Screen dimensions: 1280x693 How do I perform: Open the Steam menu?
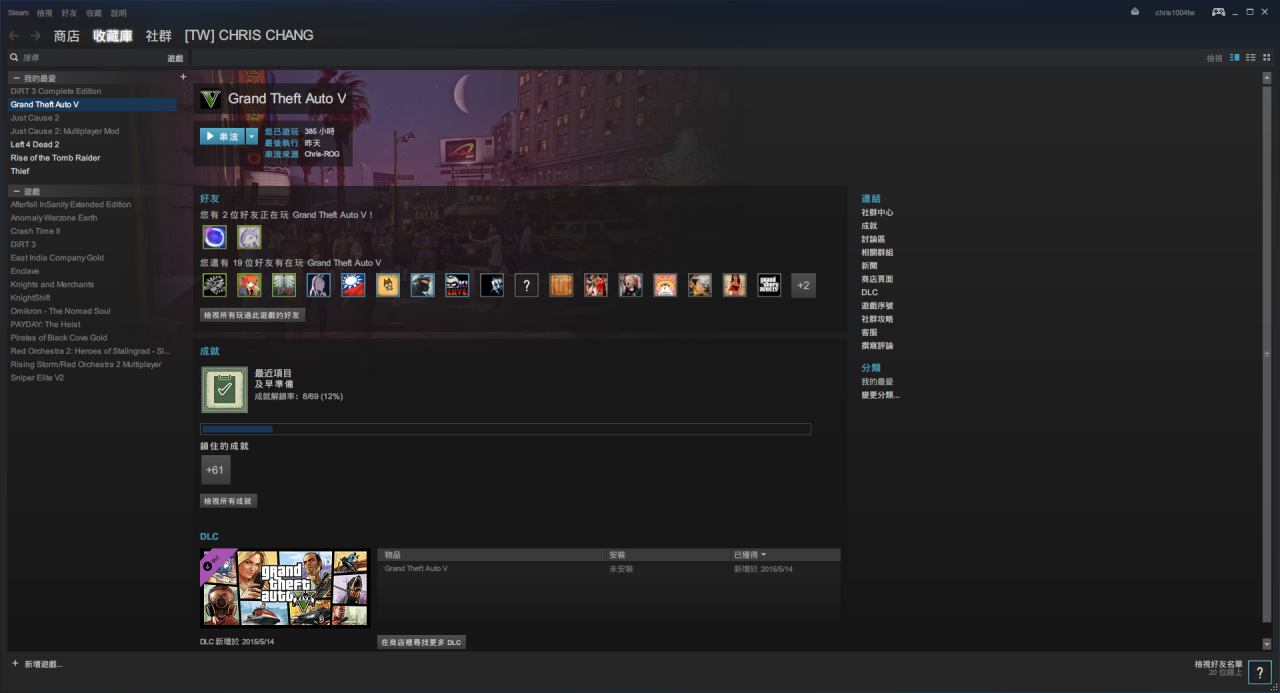coord(18,13)
